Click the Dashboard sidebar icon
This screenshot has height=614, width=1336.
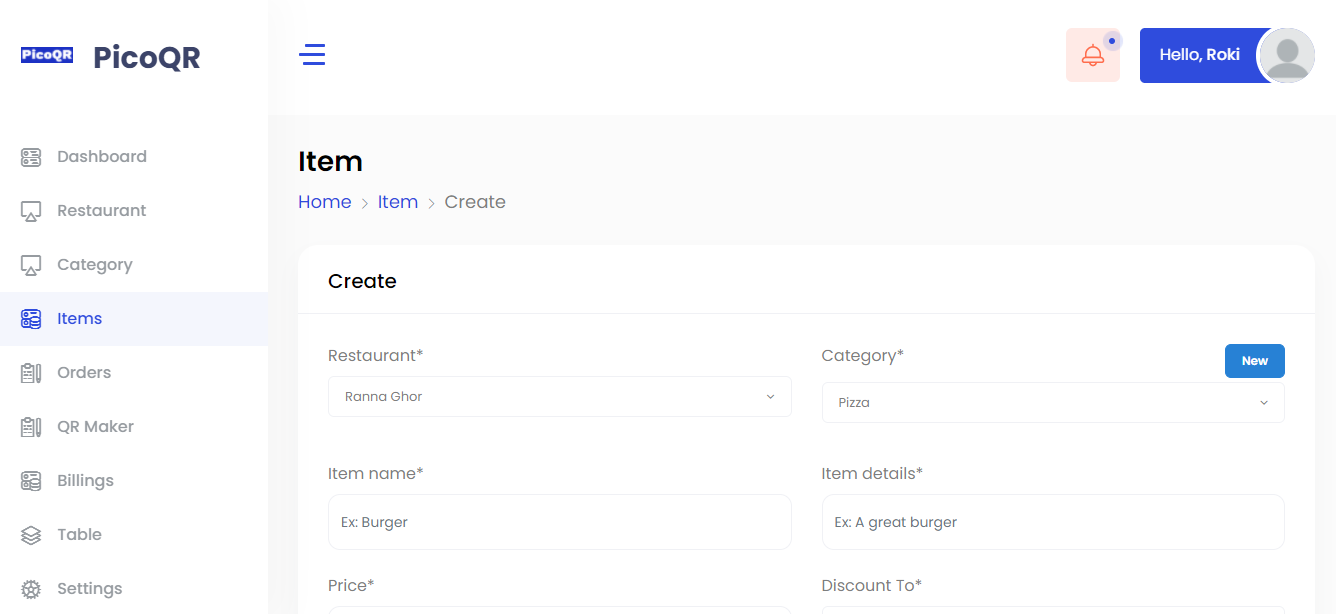click(31, 157)
